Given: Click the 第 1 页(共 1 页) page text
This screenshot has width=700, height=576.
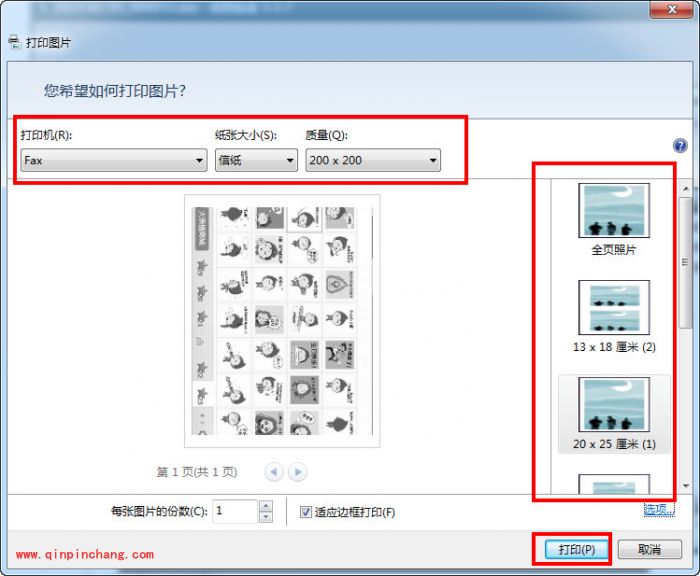Looking at the screenshot, I should pos(196,472).
